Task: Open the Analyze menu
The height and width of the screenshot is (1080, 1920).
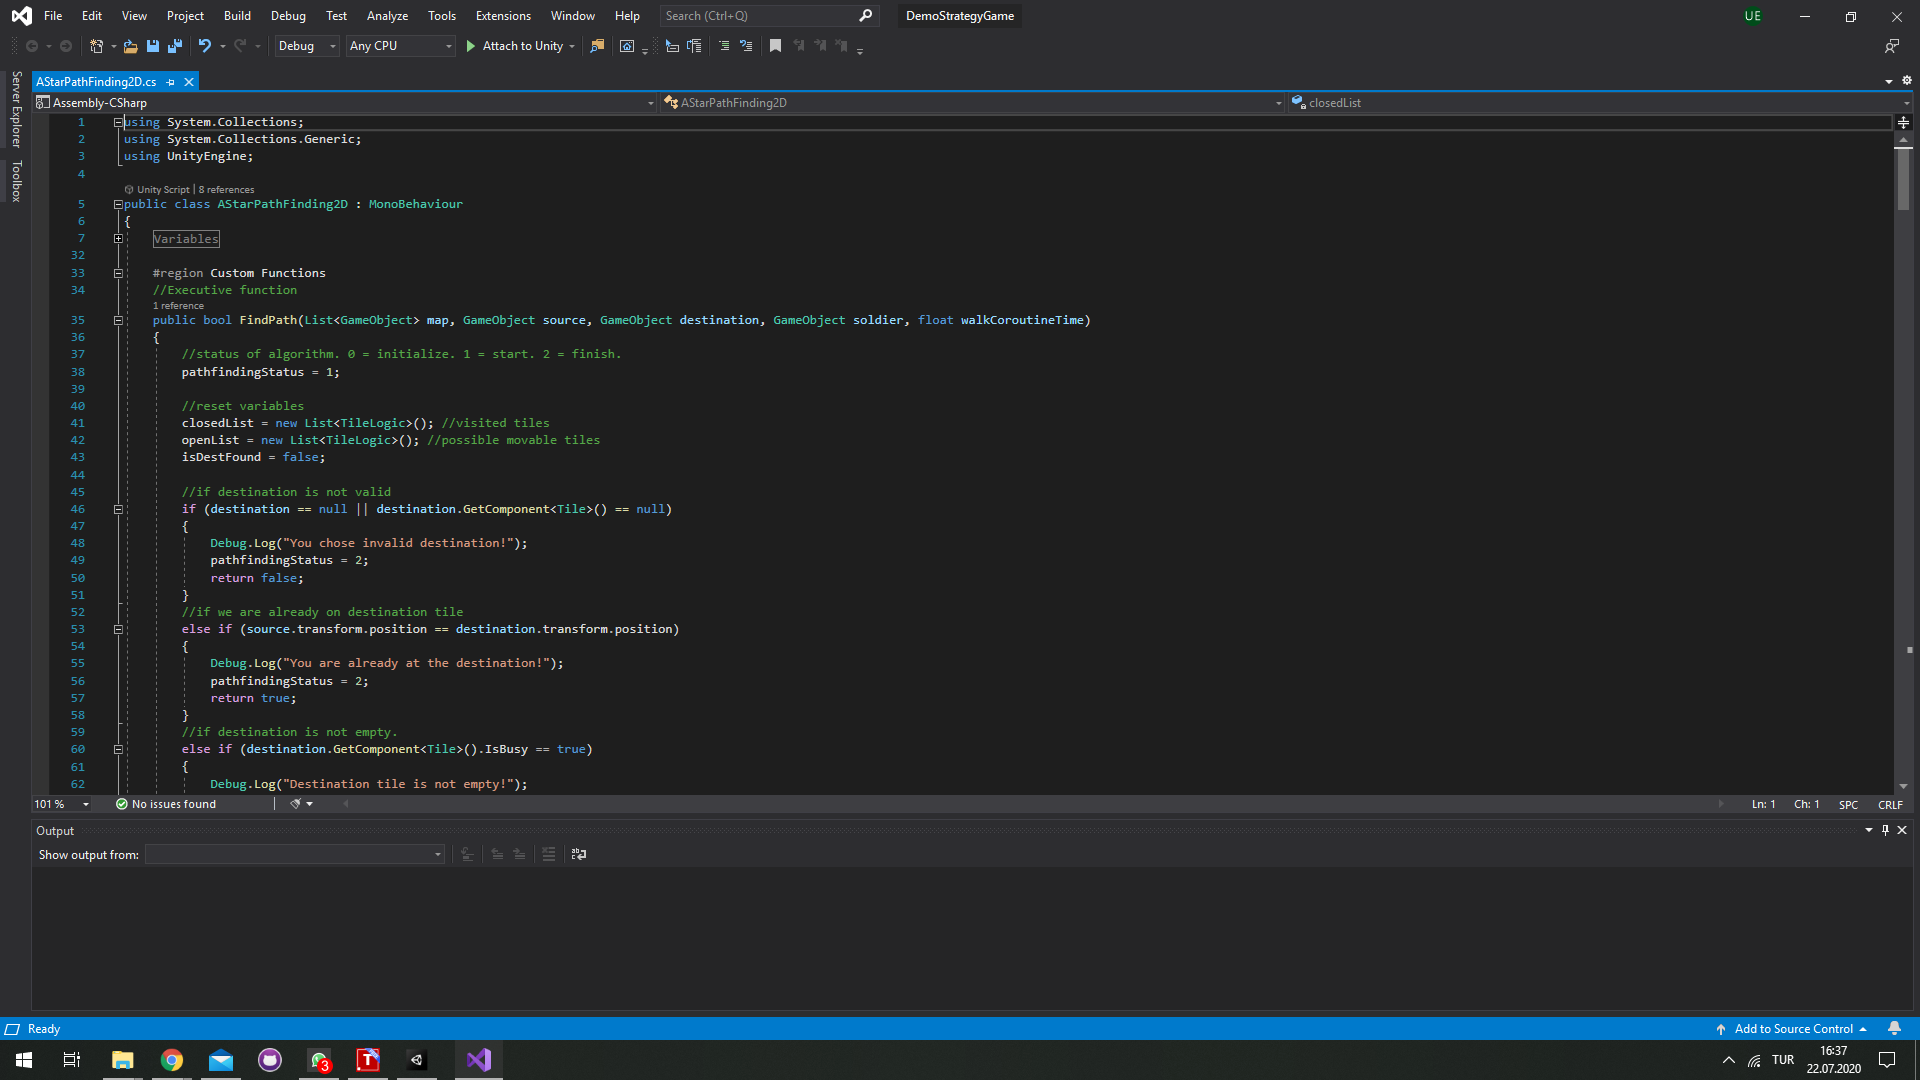Action: 387,16
